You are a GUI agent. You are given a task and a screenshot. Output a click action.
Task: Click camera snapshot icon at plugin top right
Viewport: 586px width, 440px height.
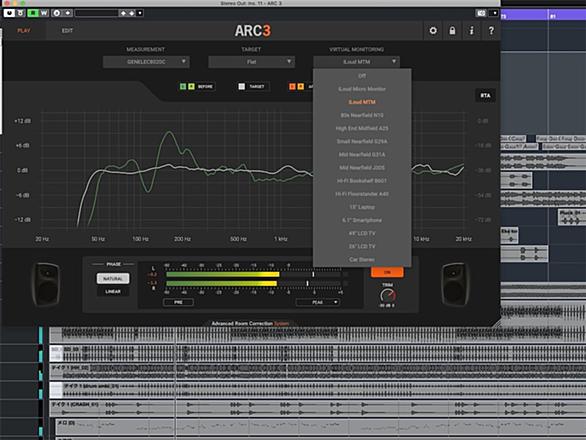coord(481,13)
